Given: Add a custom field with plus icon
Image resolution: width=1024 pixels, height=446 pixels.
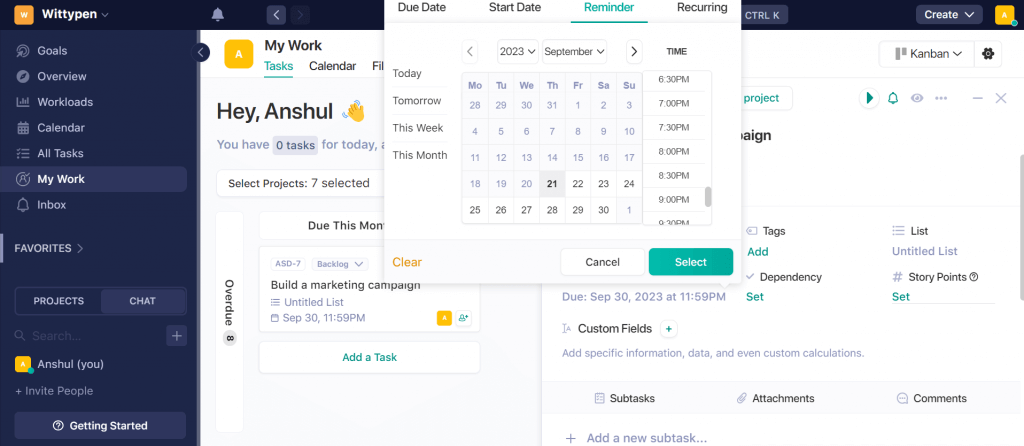Looking at the screenshot, I should [x=669, y=329].
